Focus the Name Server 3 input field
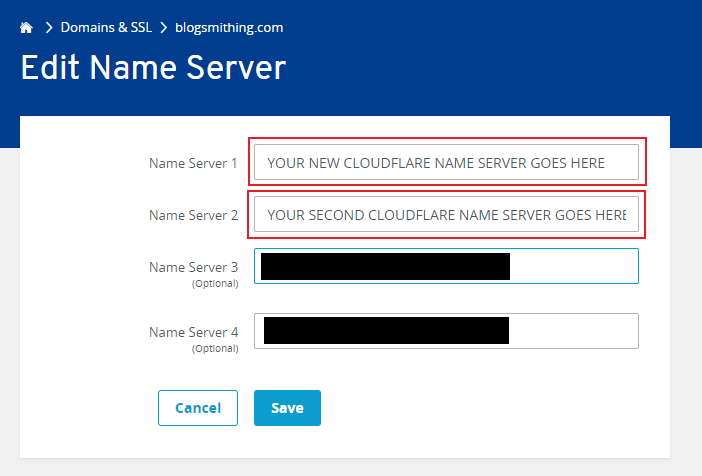Viewport: 702px width, 476px height. click(x=446, y=266)
